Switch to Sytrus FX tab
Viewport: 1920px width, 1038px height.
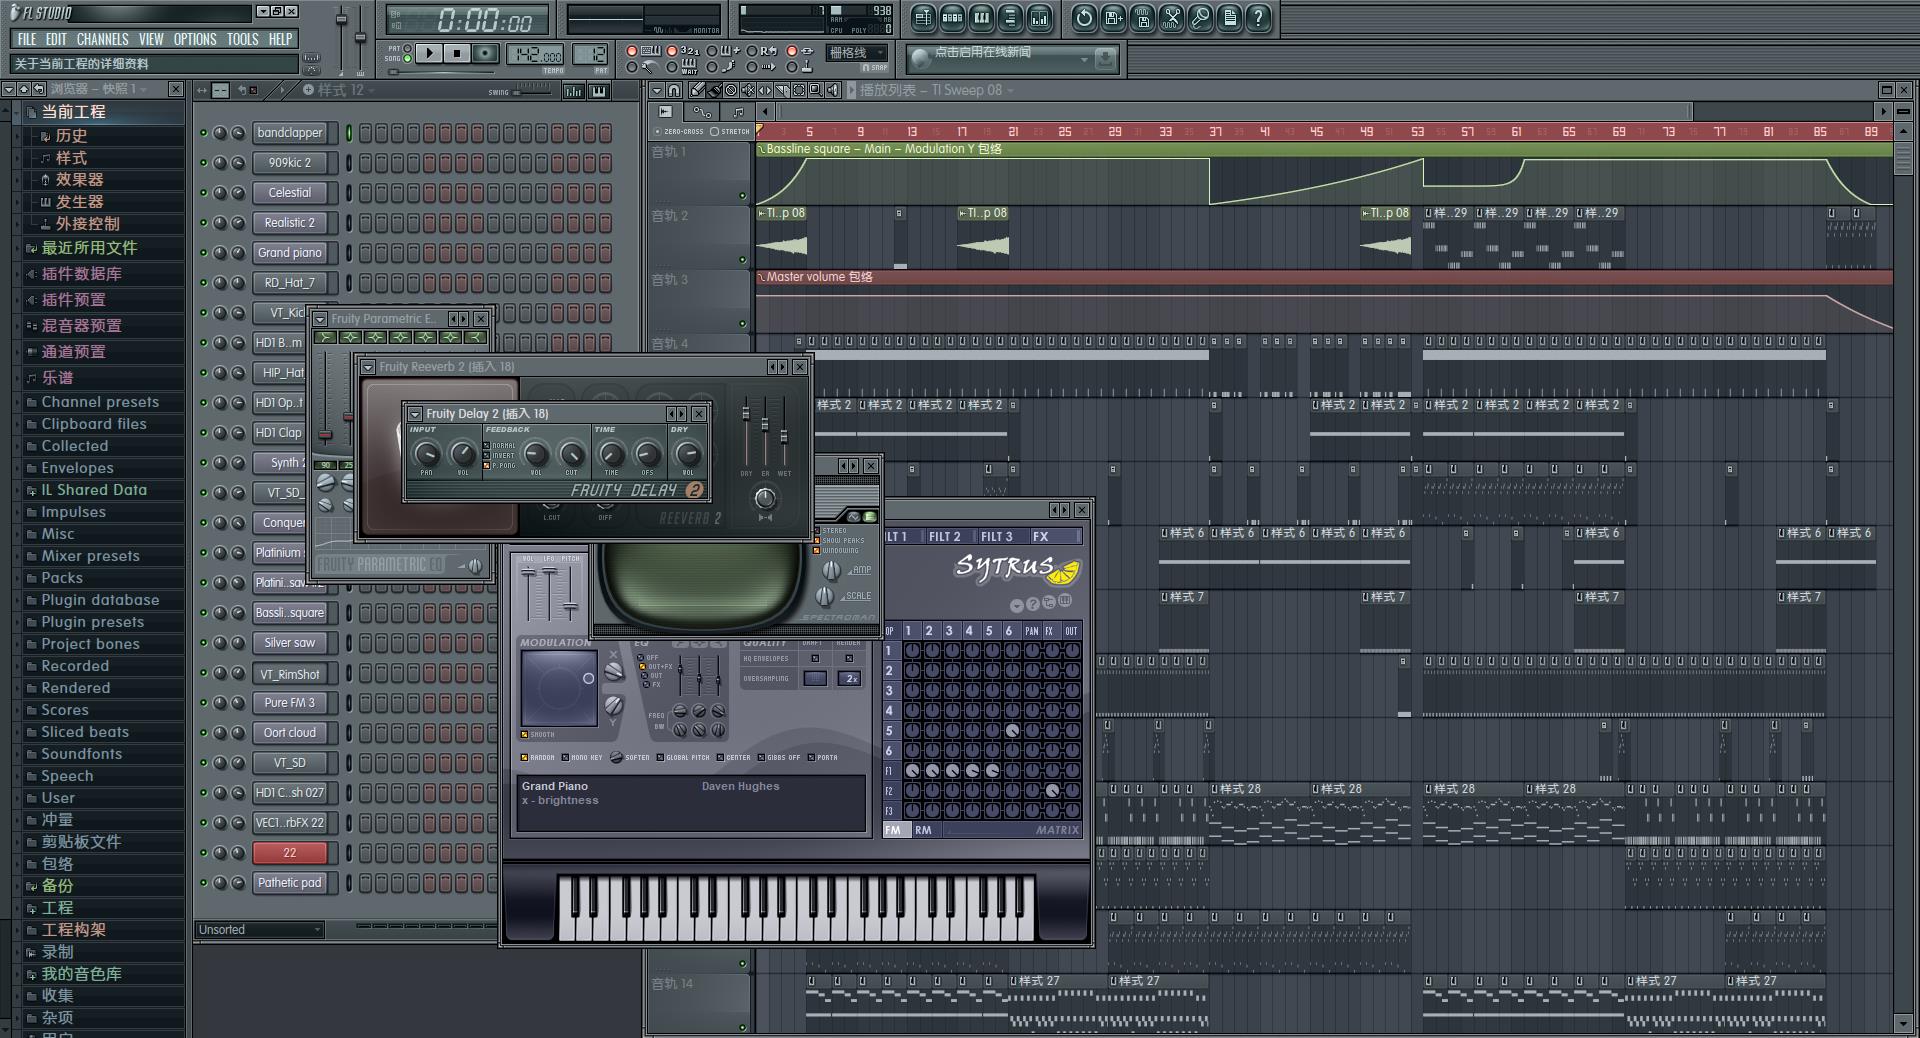(x=1041, y=536)
